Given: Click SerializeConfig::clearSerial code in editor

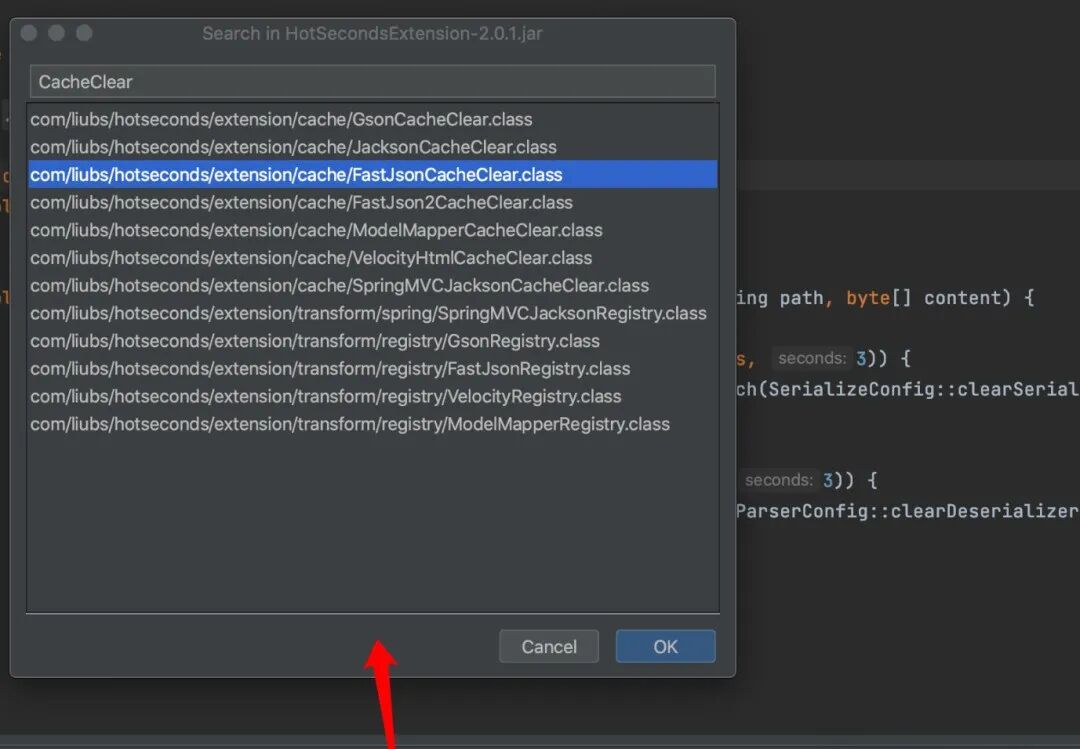Looking at the screenshot, I should [924, 389].
